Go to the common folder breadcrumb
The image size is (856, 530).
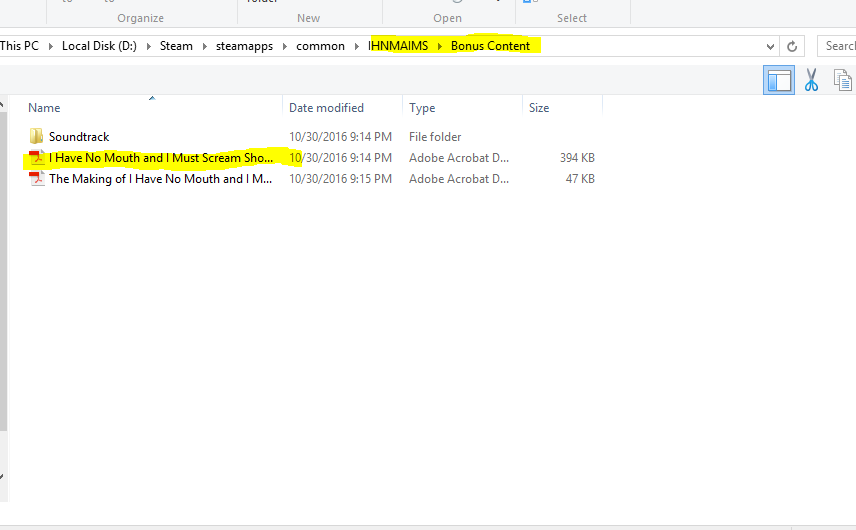[x=320, y=46]
